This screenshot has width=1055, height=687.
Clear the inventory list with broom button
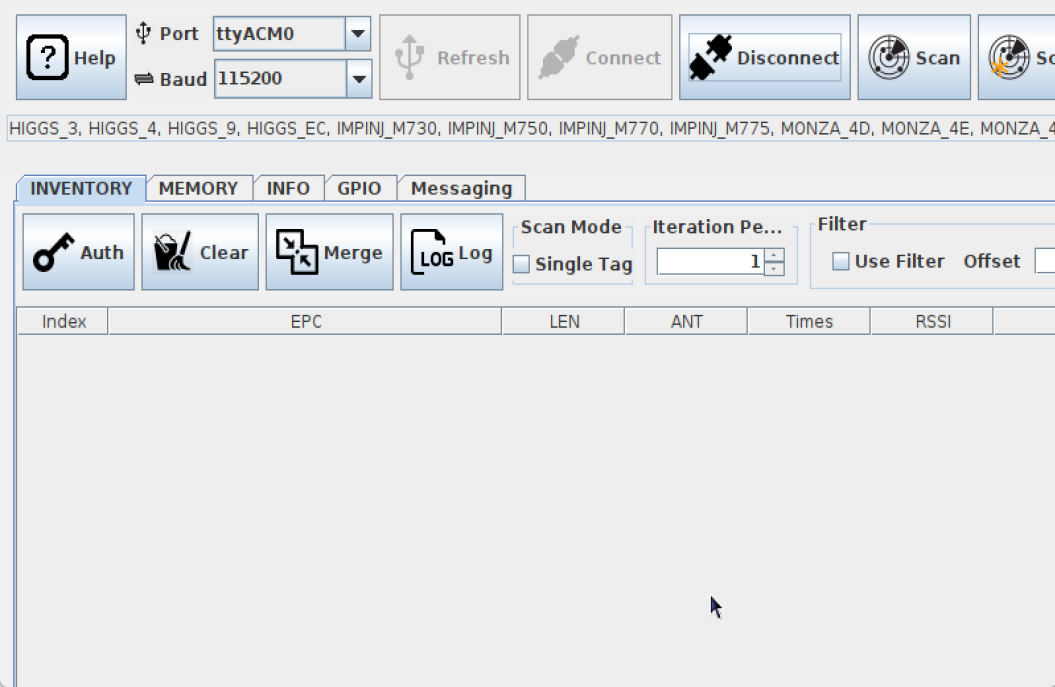[x=200, y=252]
